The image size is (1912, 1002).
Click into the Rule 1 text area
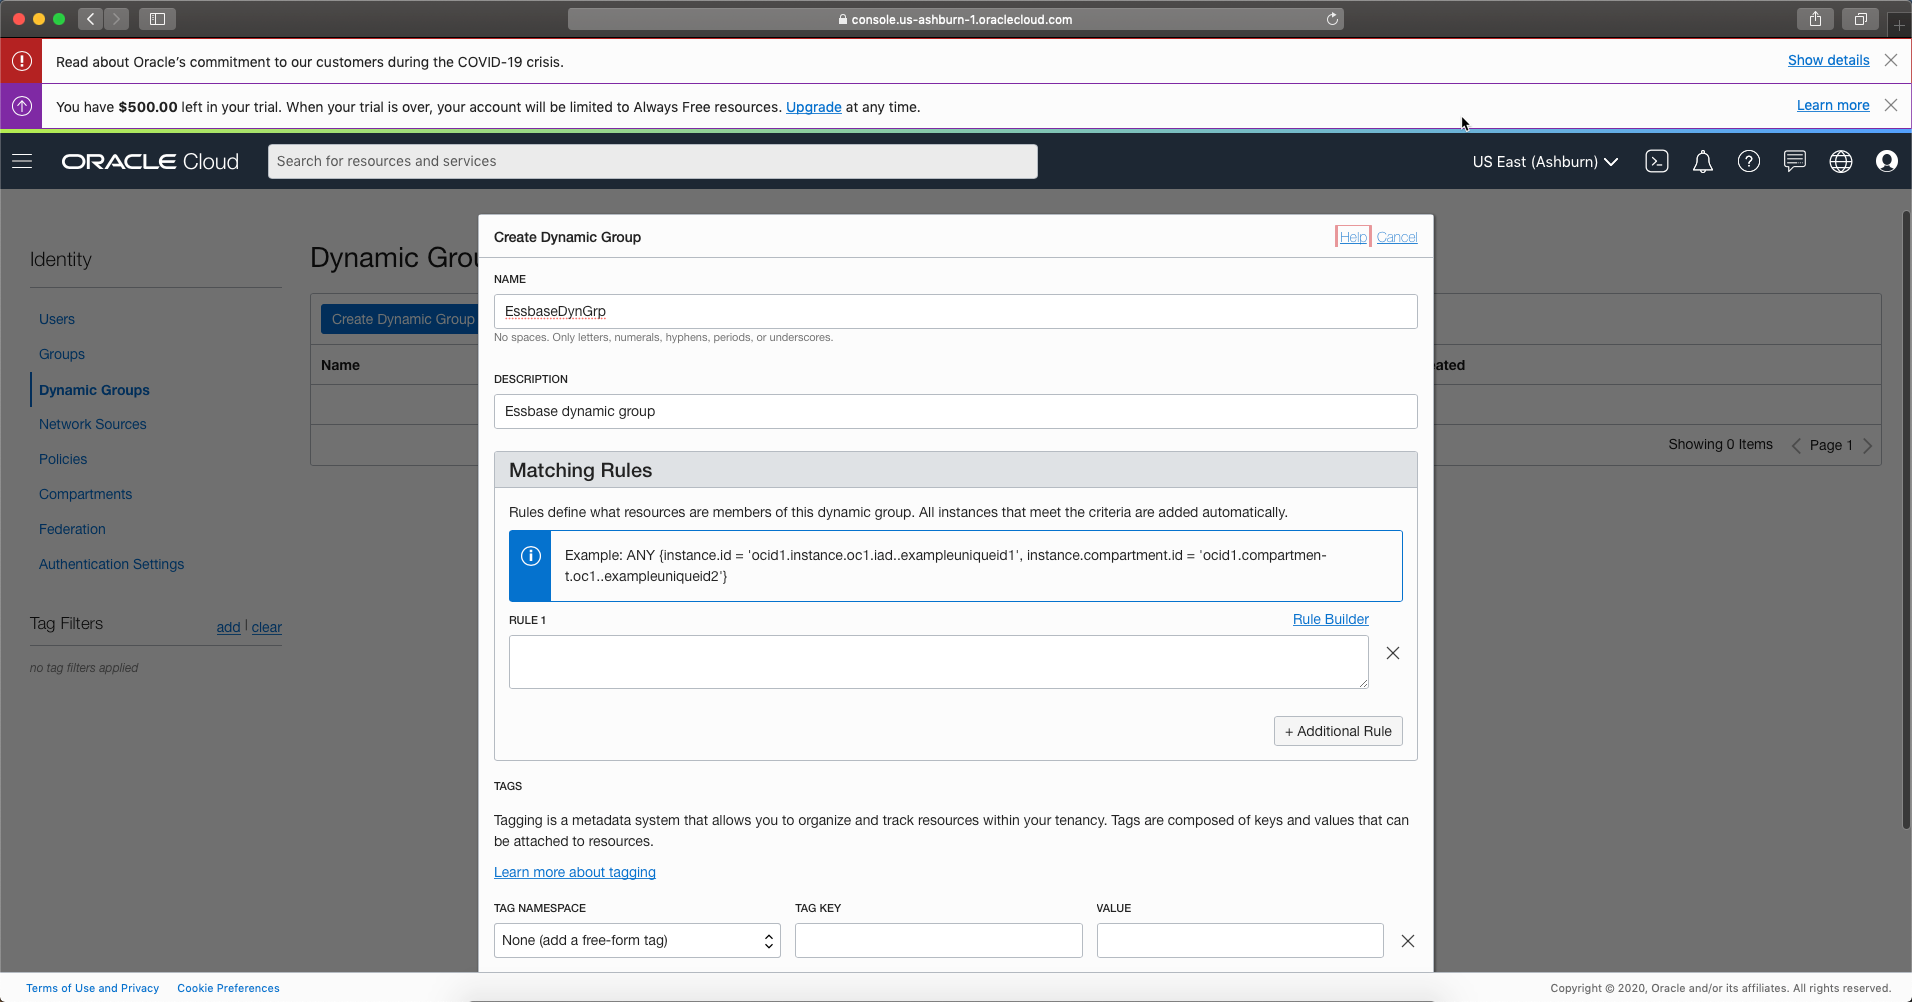tap(938, 662)
